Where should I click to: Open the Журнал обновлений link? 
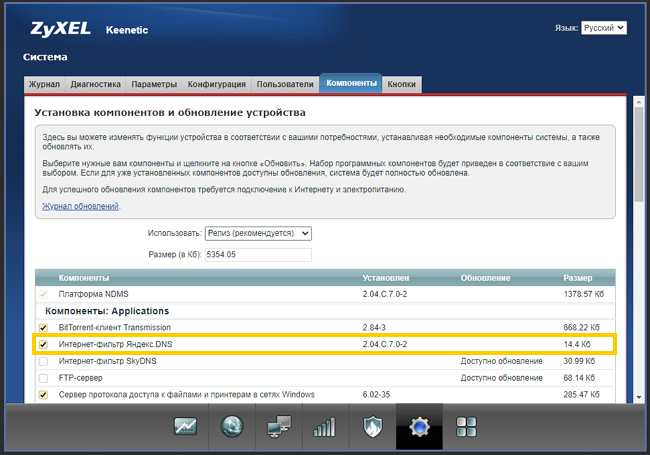click(80, 206)
